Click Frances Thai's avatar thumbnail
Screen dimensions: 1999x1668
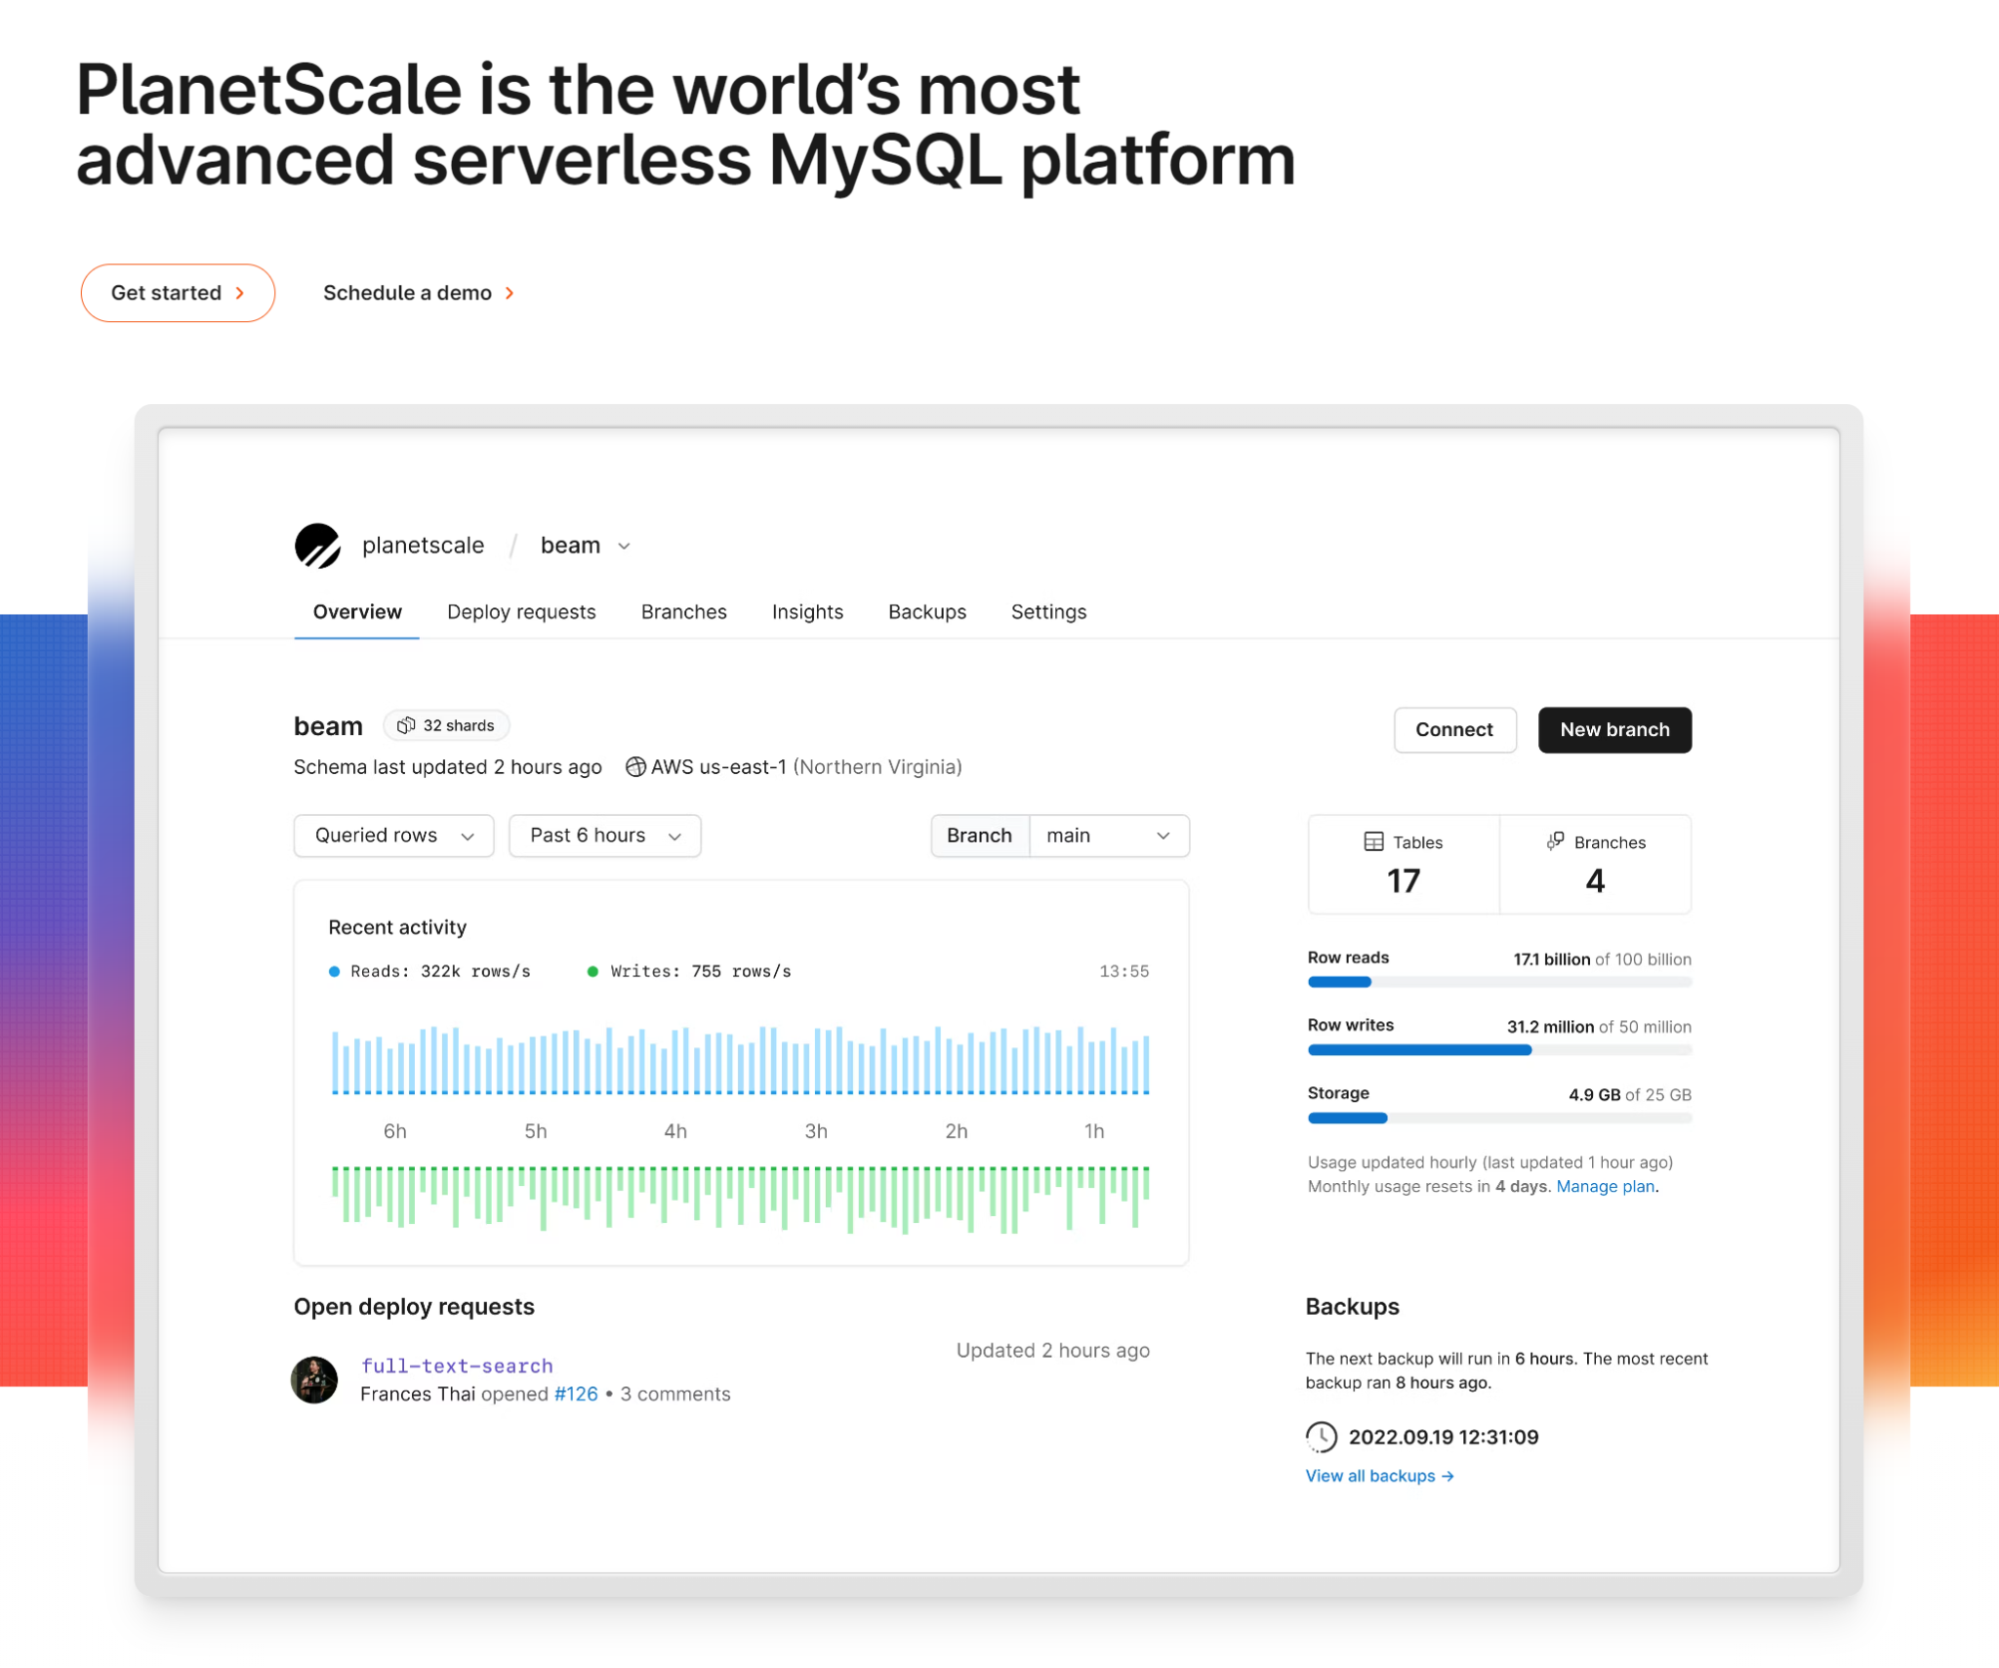[314, 1380]
